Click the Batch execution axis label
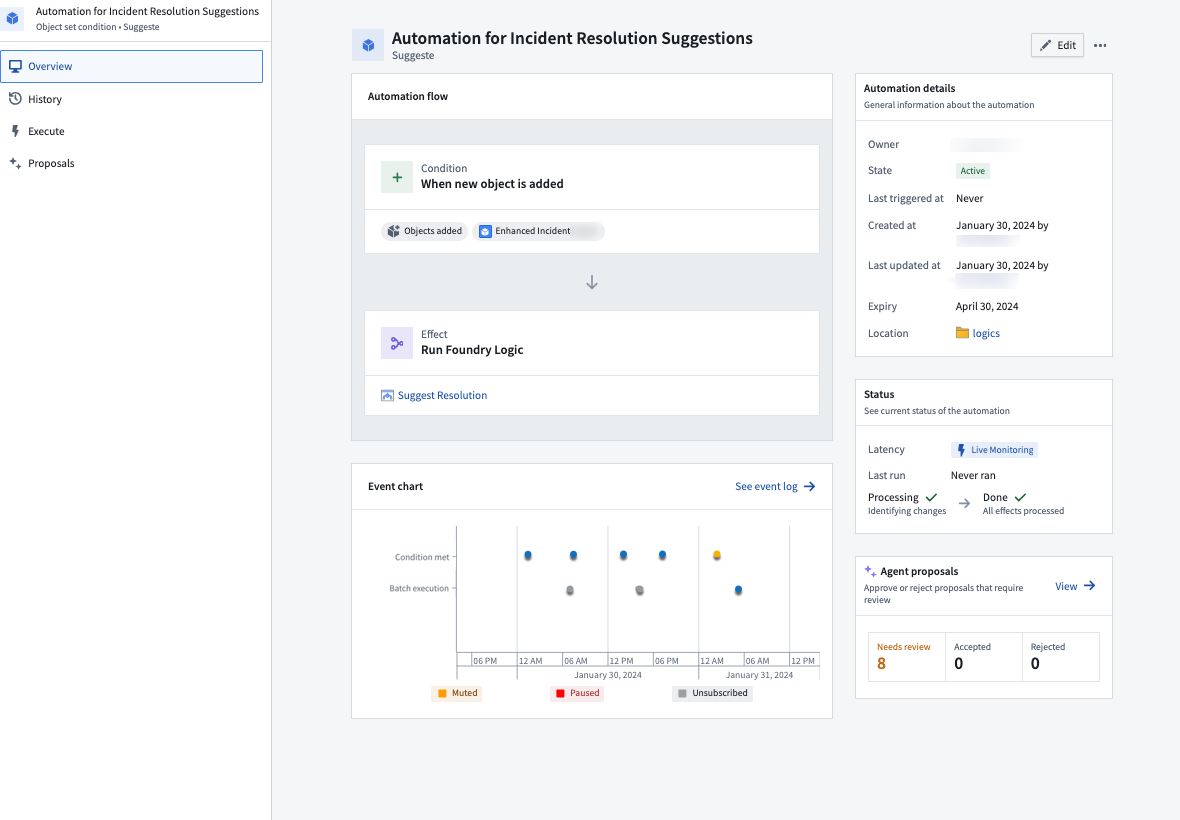The width and height of the screenshot is (1180, 820). coord(418,588)
